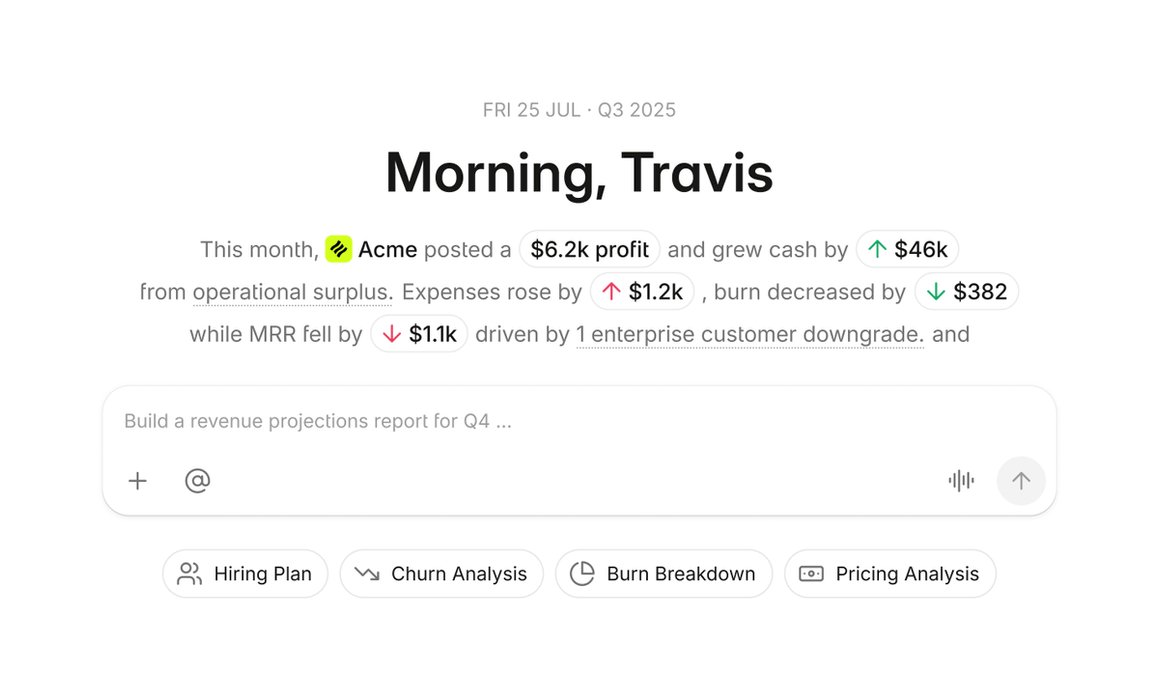Start voice input with waveform icon
The height and width of the screenshot is (700, 1159).
[961, 480]
